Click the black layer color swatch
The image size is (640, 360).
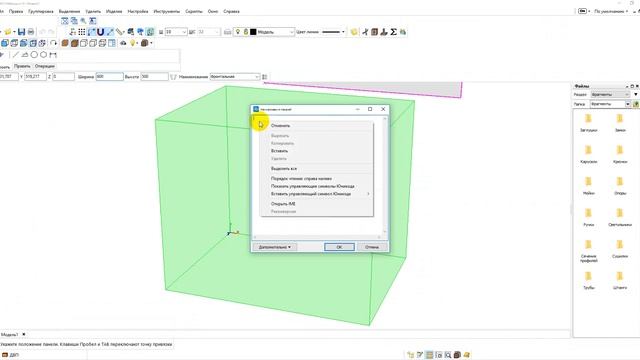[253, 32]
